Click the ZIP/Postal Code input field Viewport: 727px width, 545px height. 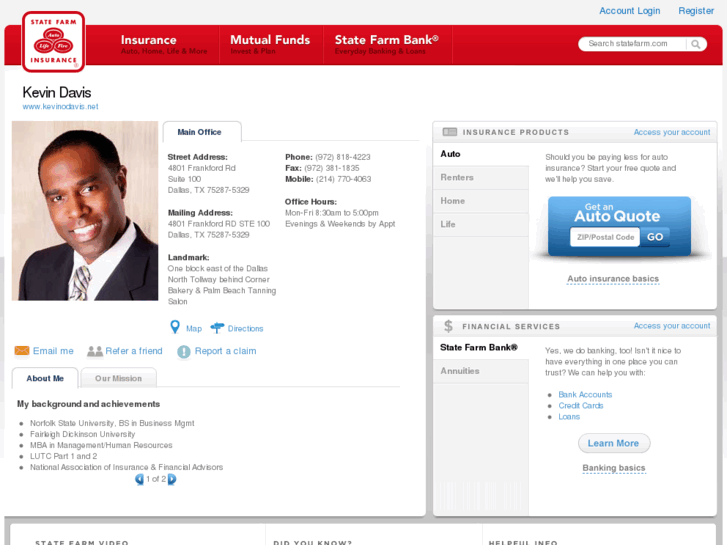pyautogui.click(x=605, y=237)
